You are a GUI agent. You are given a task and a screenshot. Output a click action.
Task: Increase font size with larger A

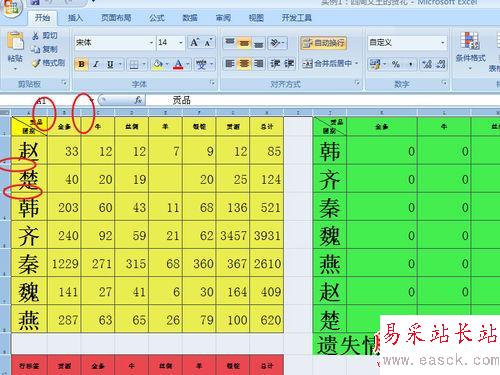tap(194, 43)
